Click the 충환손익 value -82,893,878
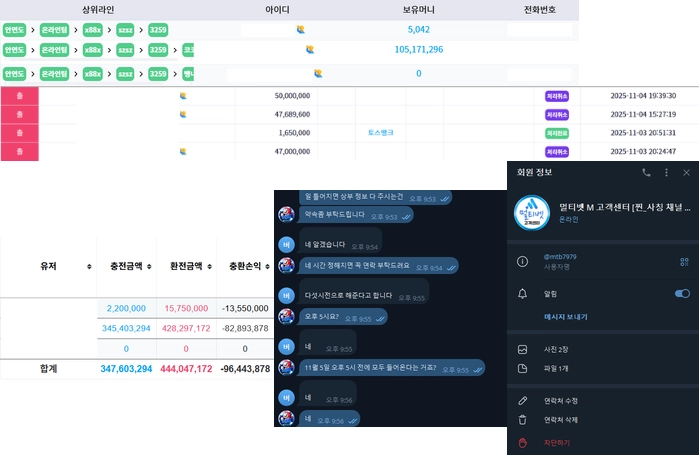The height and width of the screenshot is (455, 699). [245, 328]
